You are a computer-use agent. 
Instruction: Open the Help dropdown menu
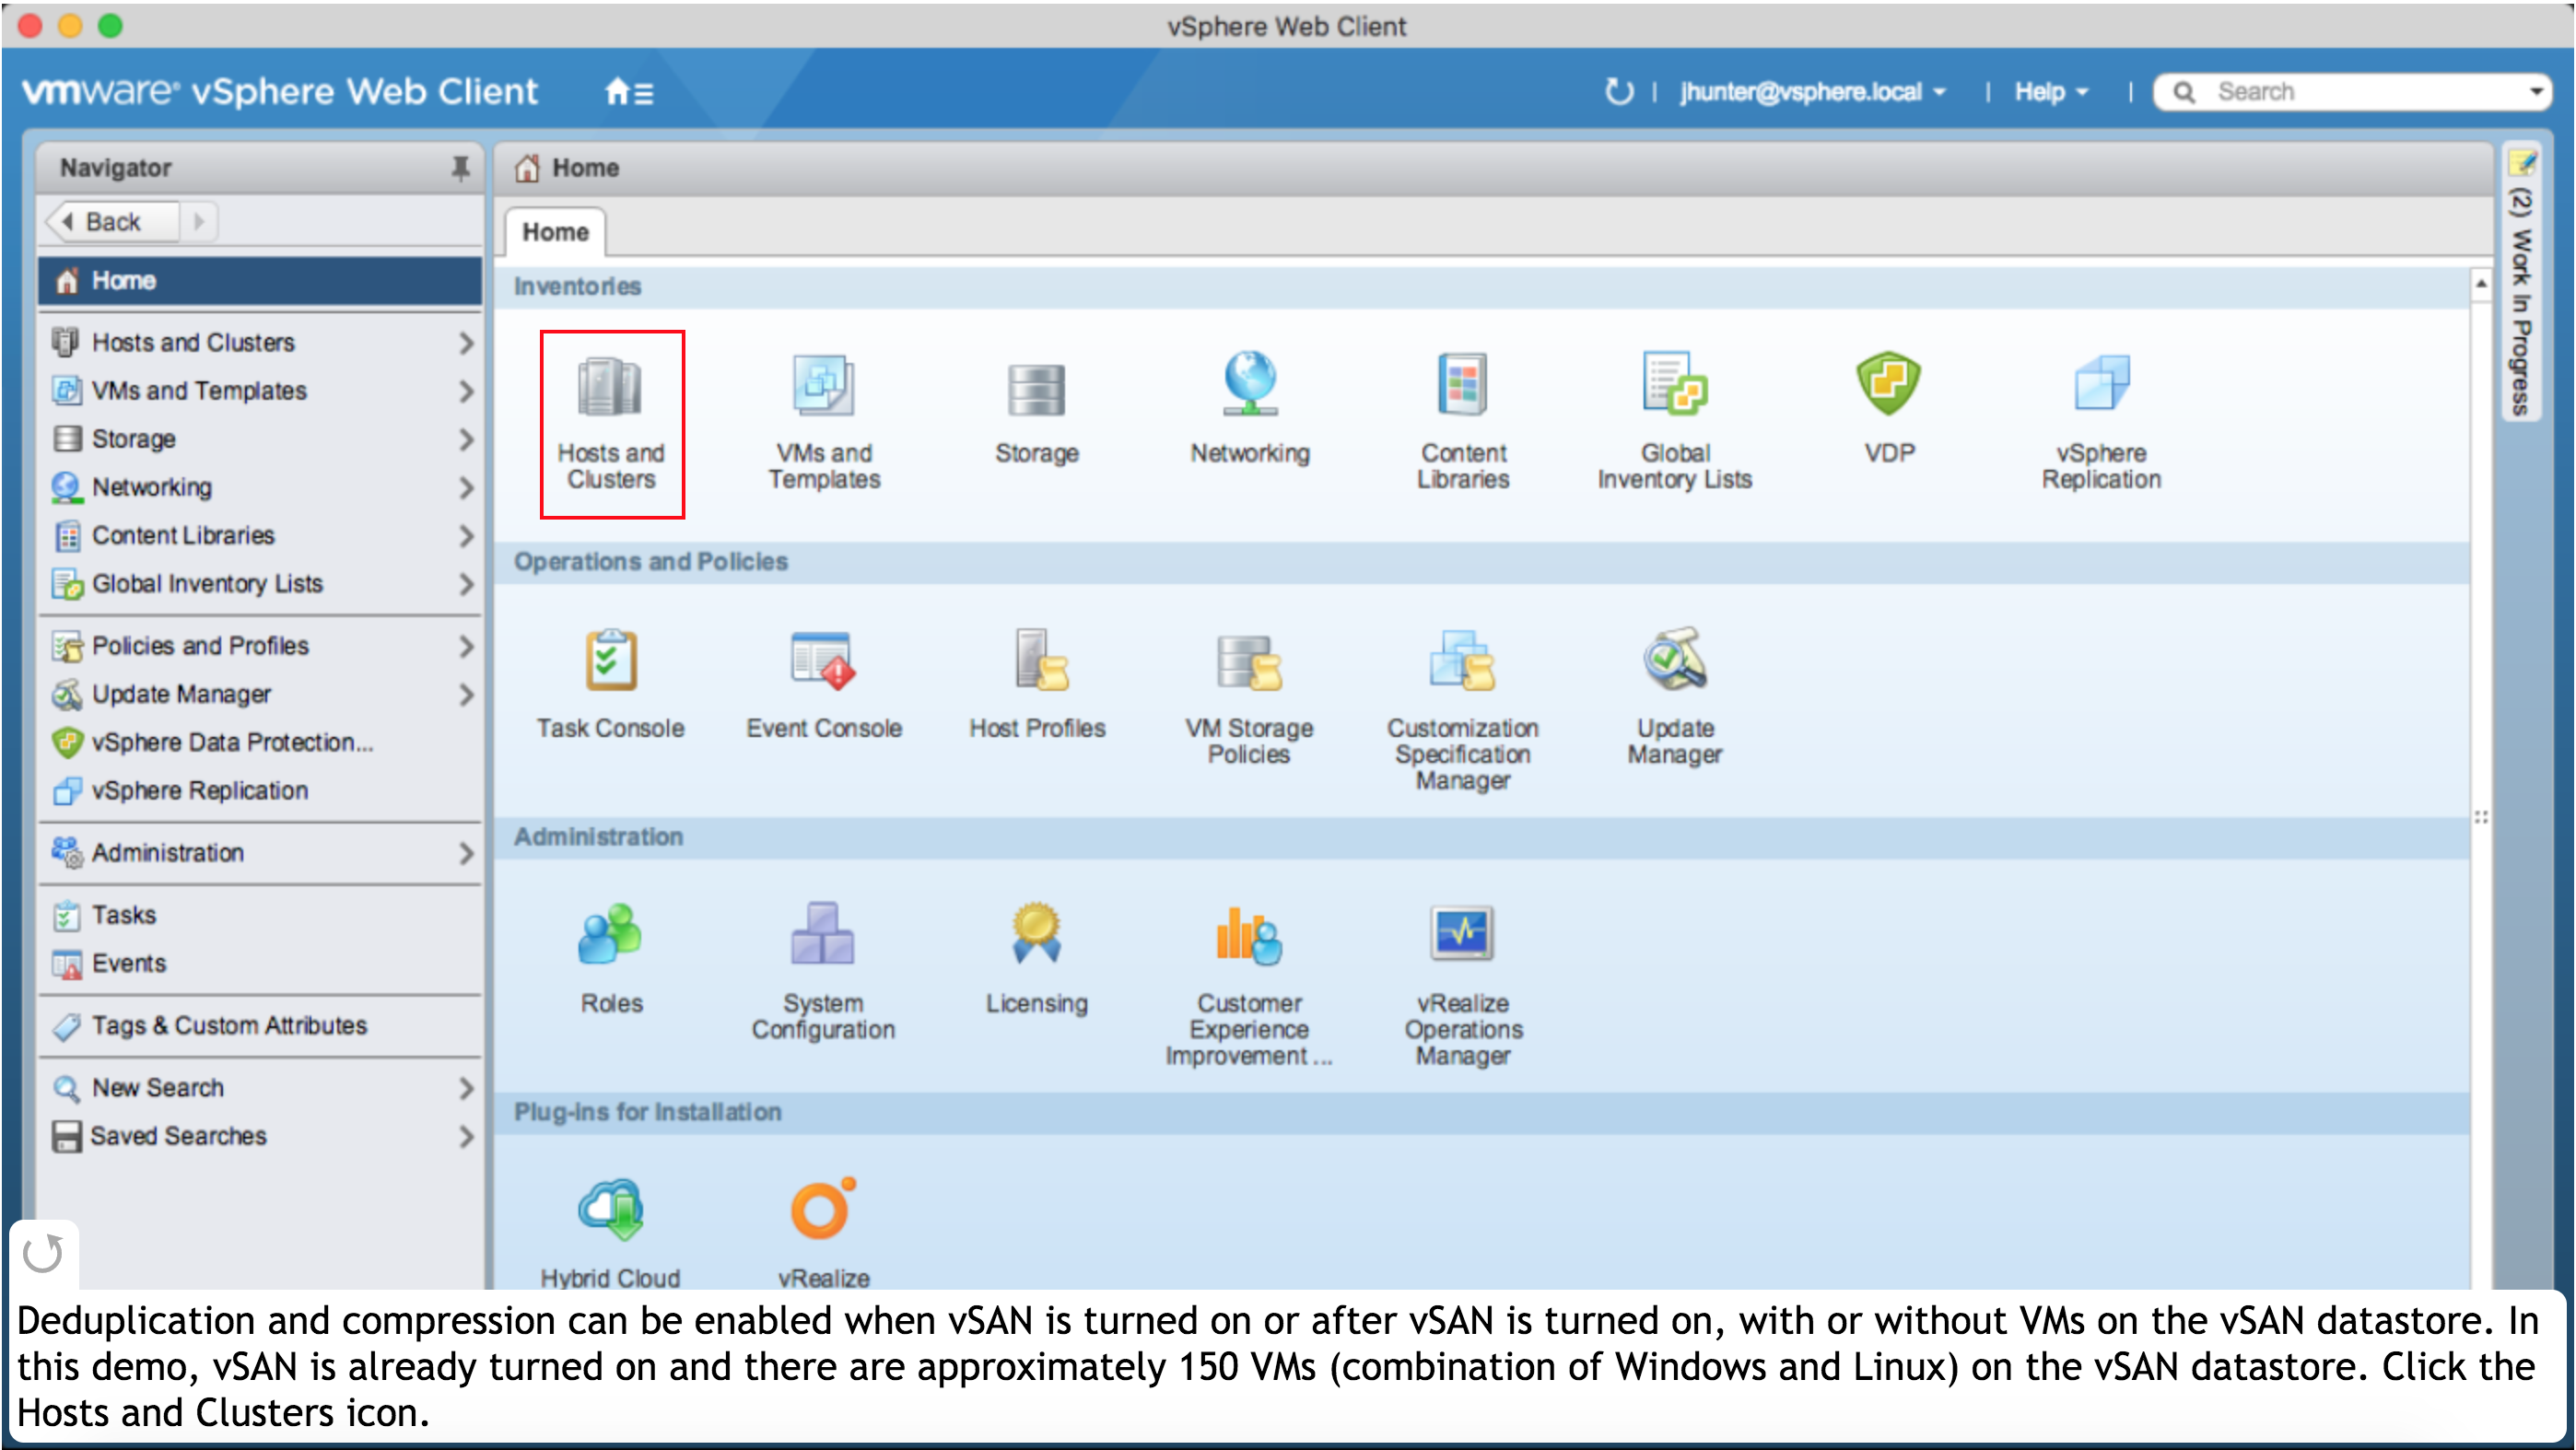(2050, 92)
